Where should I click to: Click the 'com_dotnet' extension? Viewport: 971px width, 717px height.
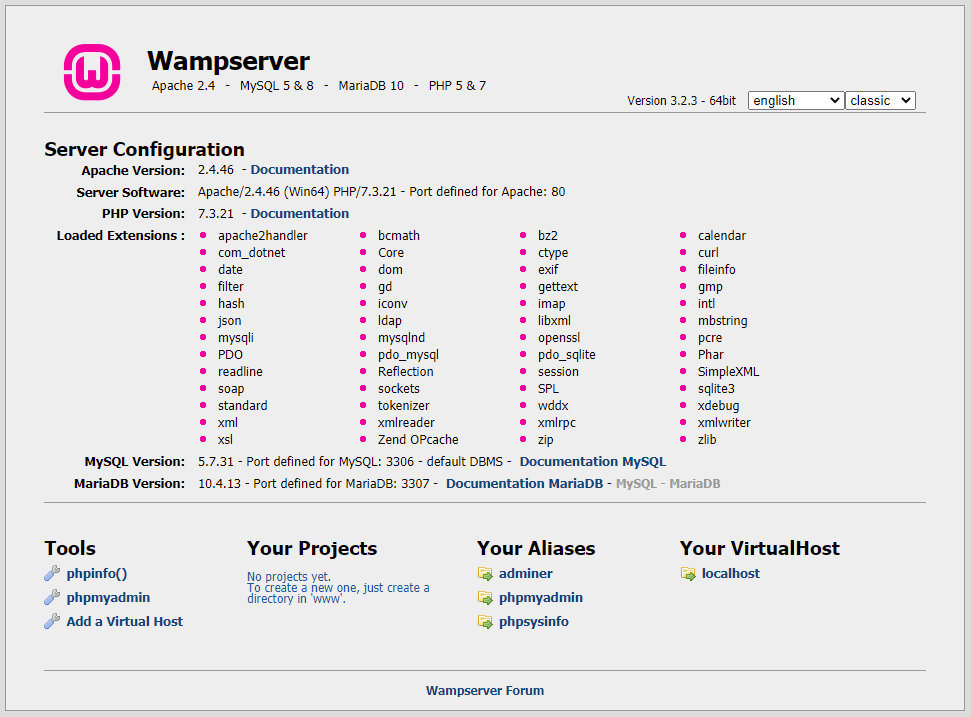251,253
